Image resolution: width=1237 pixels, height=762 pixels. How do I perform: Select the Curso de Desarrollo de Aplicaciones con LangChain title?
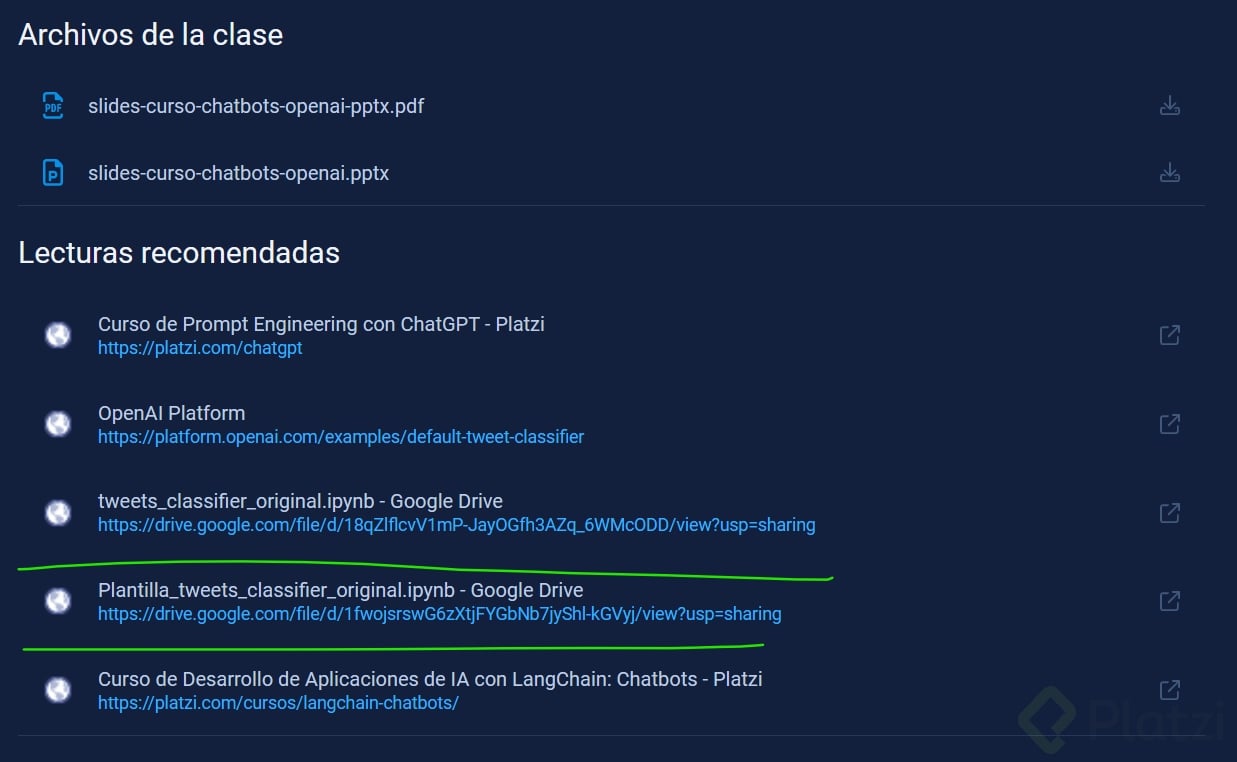(430, 678)
